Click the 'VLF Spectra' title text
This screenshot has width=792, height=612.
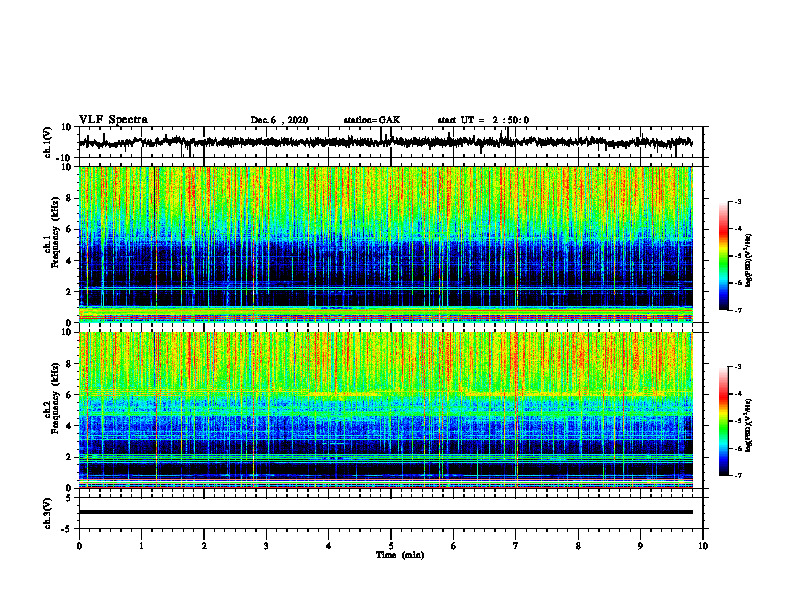(x=113, y=120)
